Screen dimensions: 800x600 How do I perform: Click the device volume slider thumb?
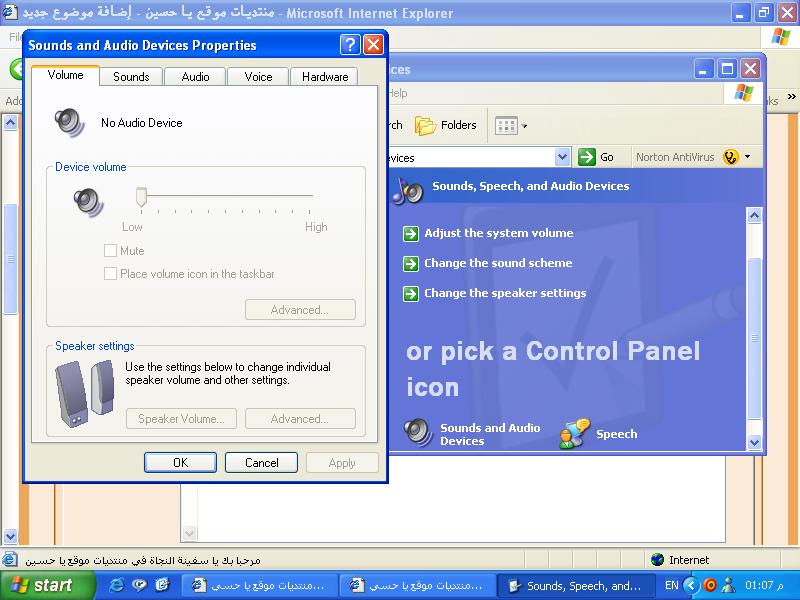[141, 198]
